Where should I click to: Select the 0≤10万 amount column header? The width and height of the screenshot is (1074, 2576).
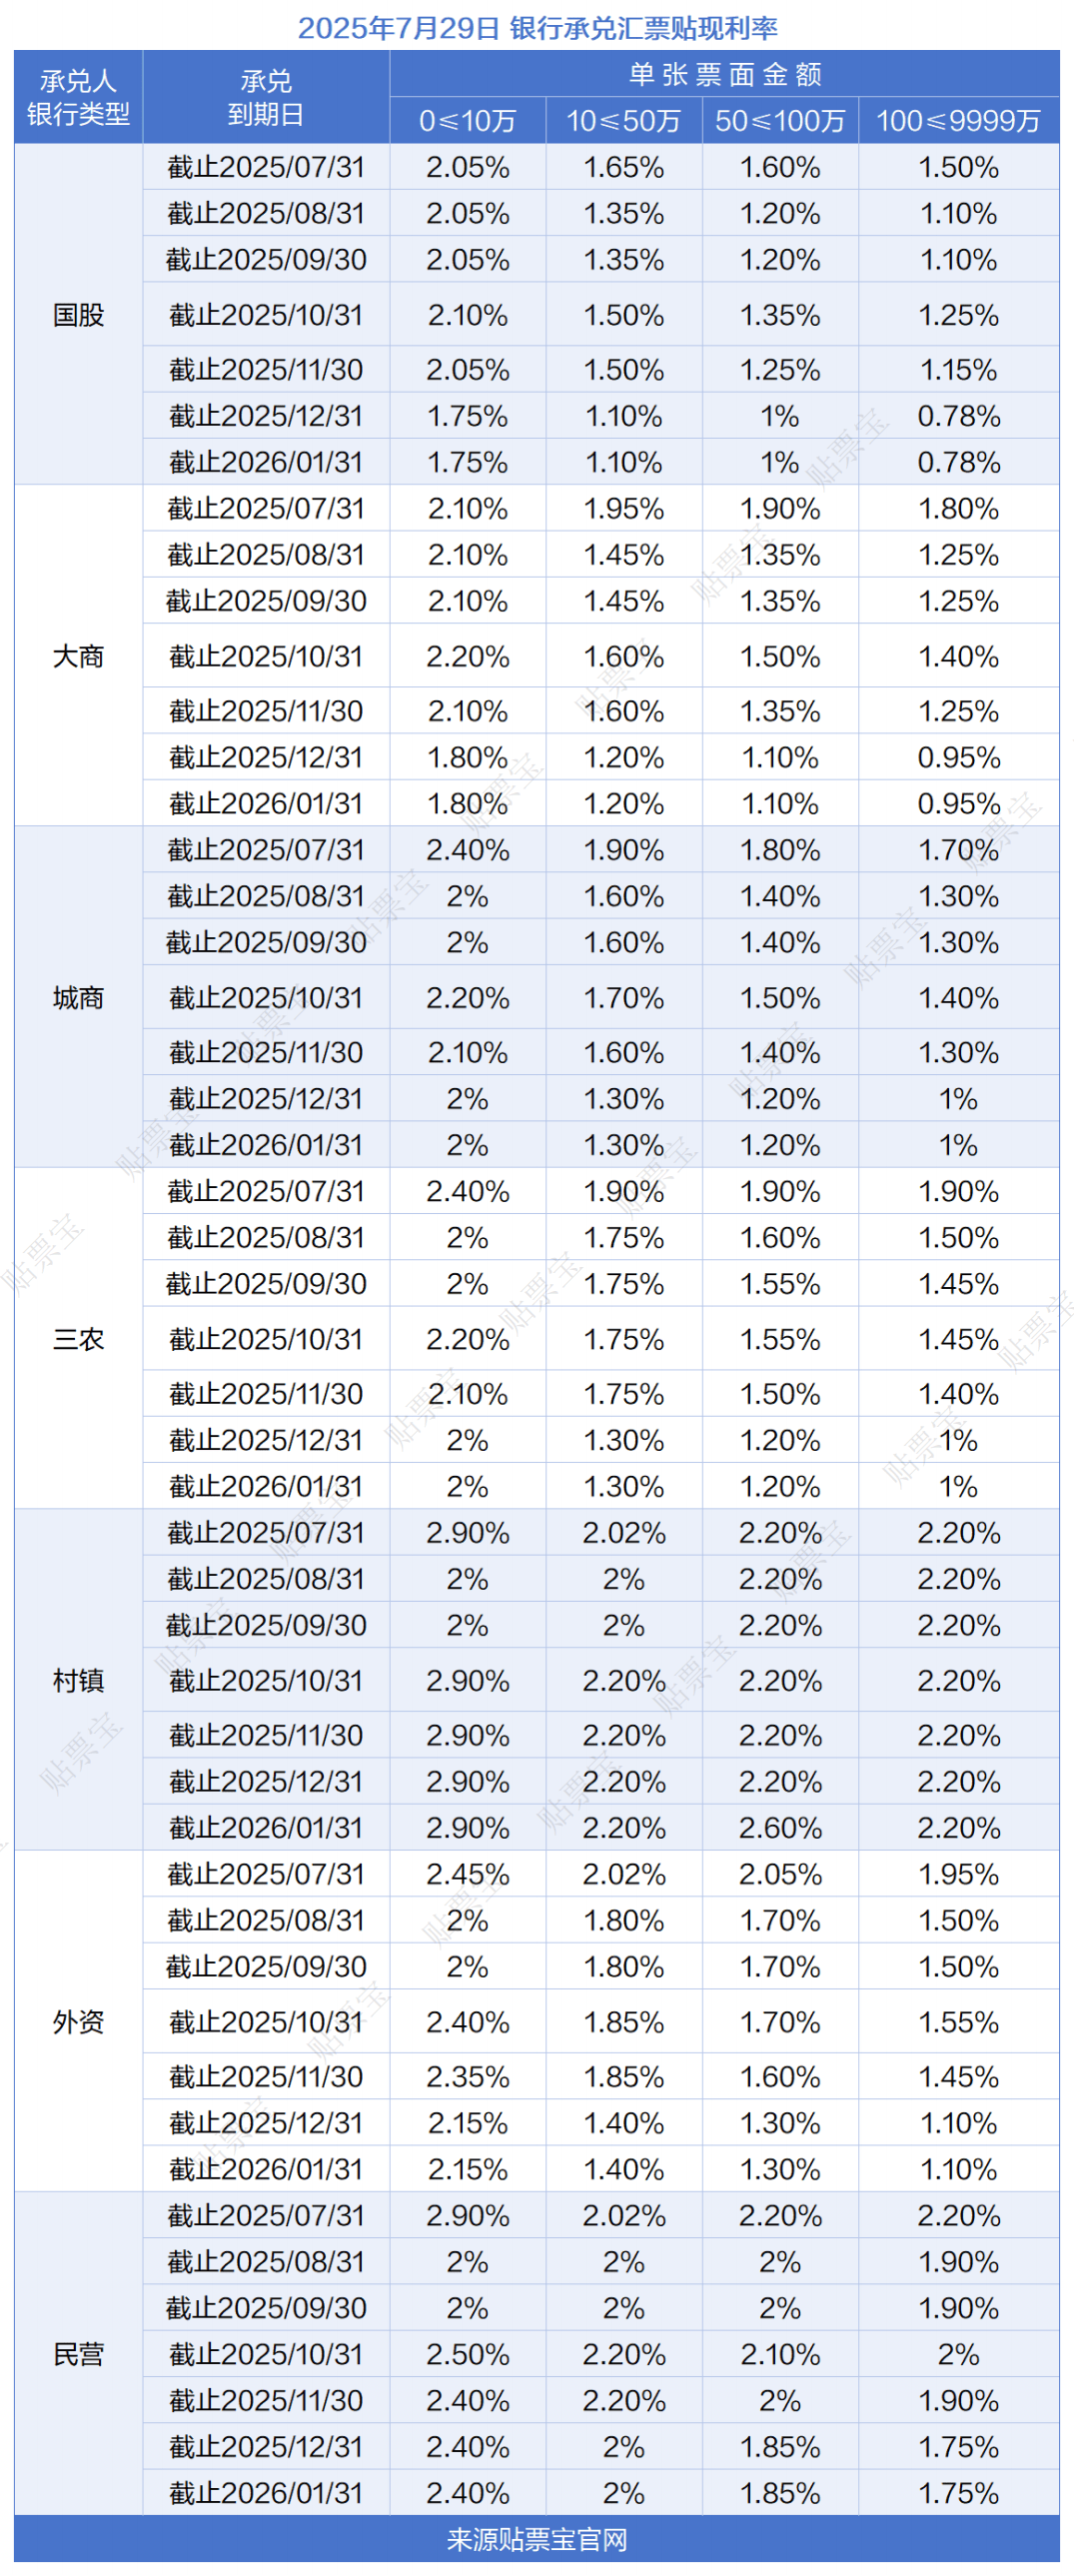(x=468, y=121)
